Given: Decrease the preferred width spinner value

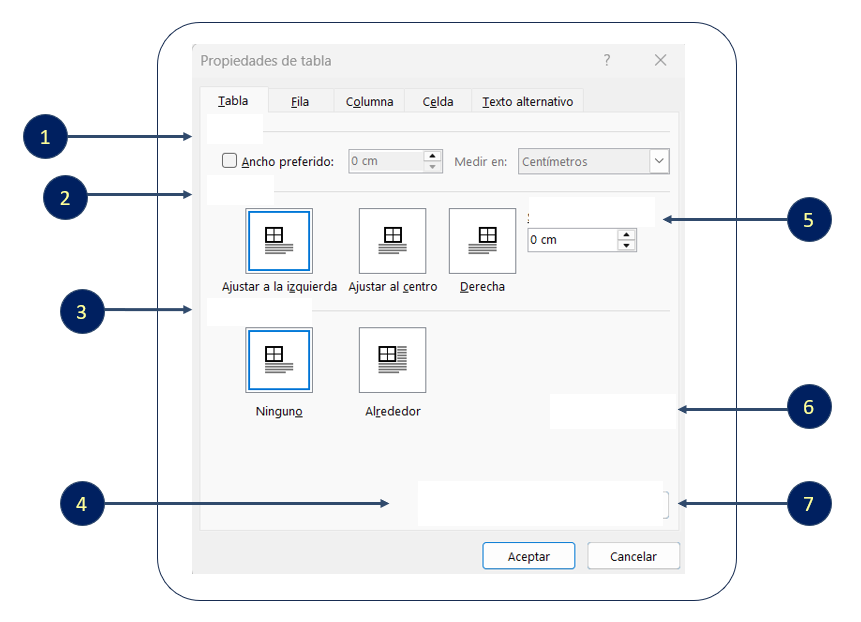Looking at the screenshot, I should pyautogui.click(x=433, y=167).
